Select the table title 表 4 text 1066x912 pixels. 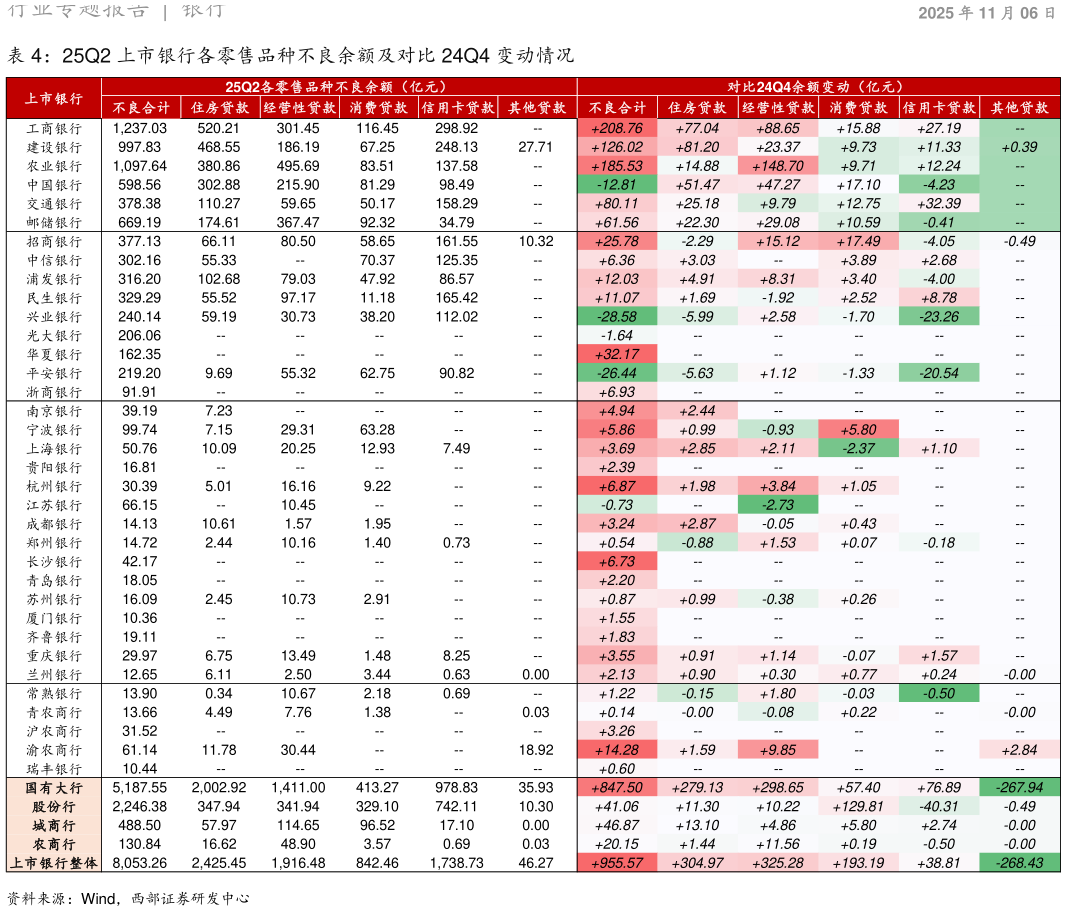(290, 55)
